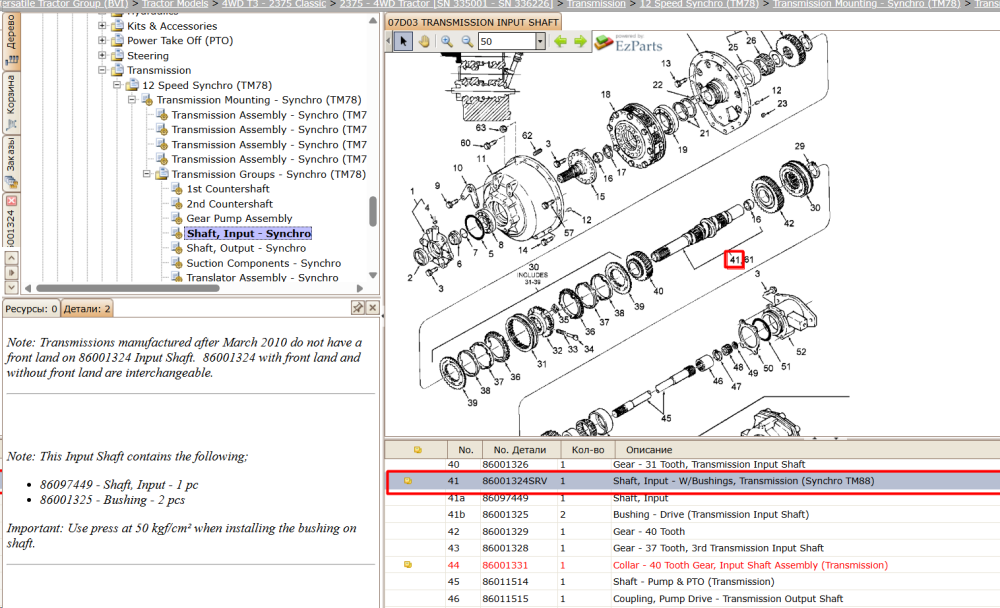Expand the Steering tree node
1000x608 pixels.
tap(102, 56)
